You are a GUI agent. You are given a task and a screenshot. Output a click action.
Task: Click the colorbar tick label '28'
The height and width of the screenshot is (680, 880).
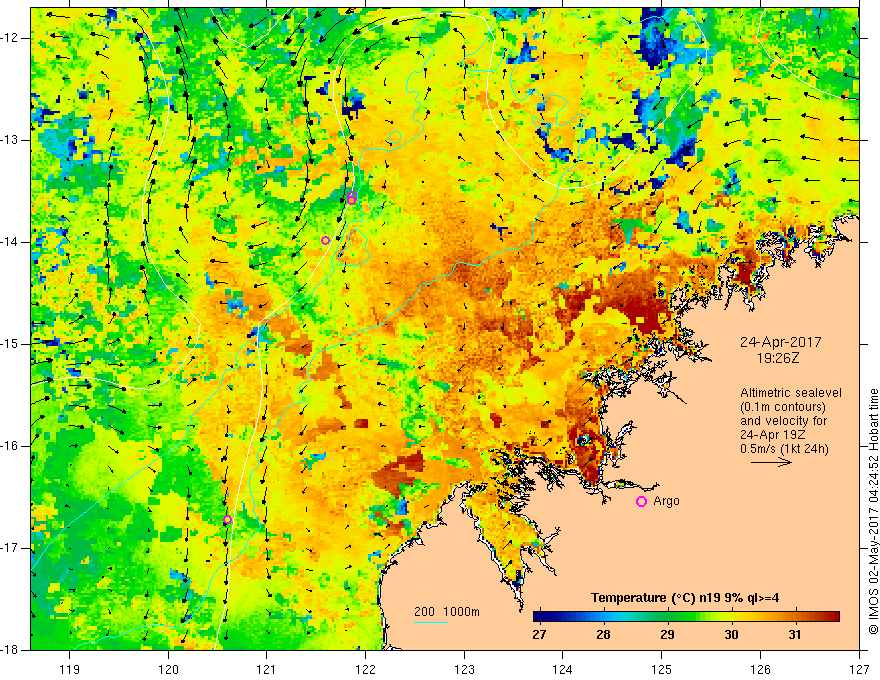[603, 635]
